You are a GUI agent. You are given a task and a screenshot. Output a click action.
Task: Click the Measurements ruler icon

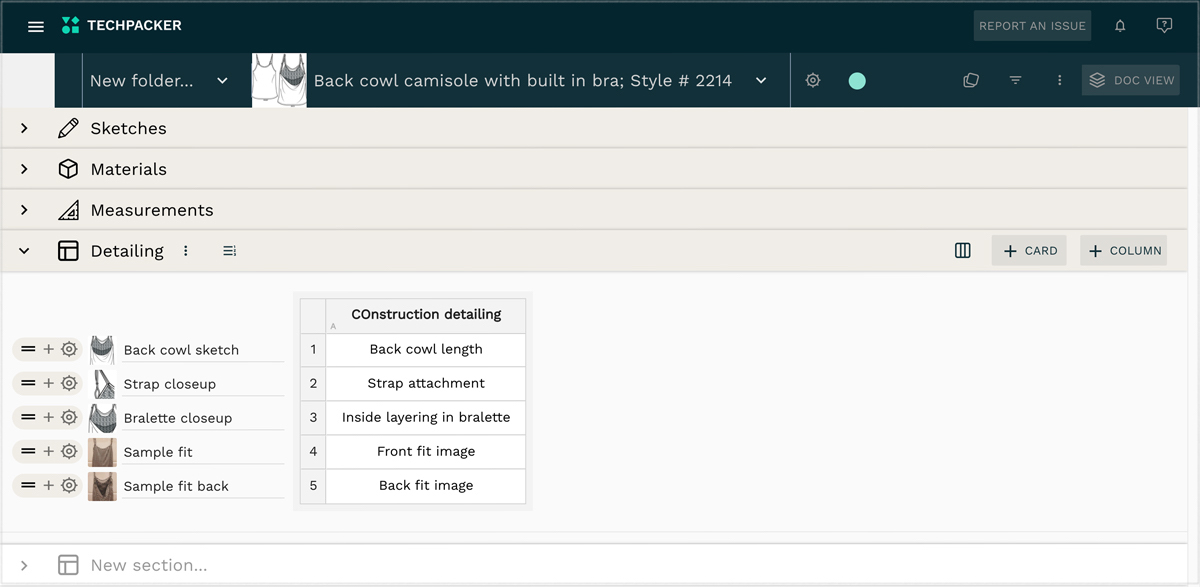[x=68, y=210]
